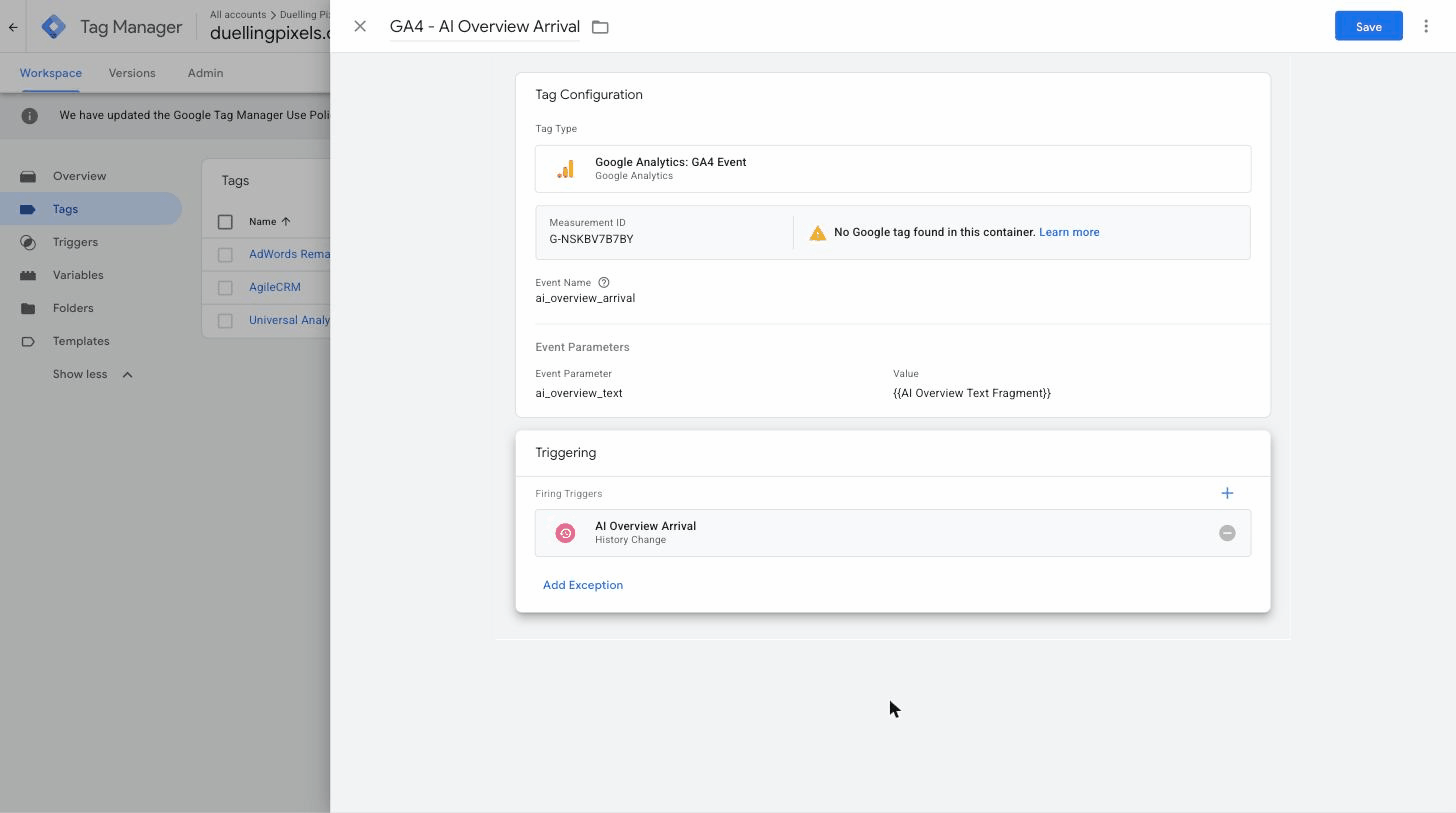Click the Google Analytics GA4 Event icon
The height and width of the screenshot is (813, 1456).
click(x=566, y=169)
